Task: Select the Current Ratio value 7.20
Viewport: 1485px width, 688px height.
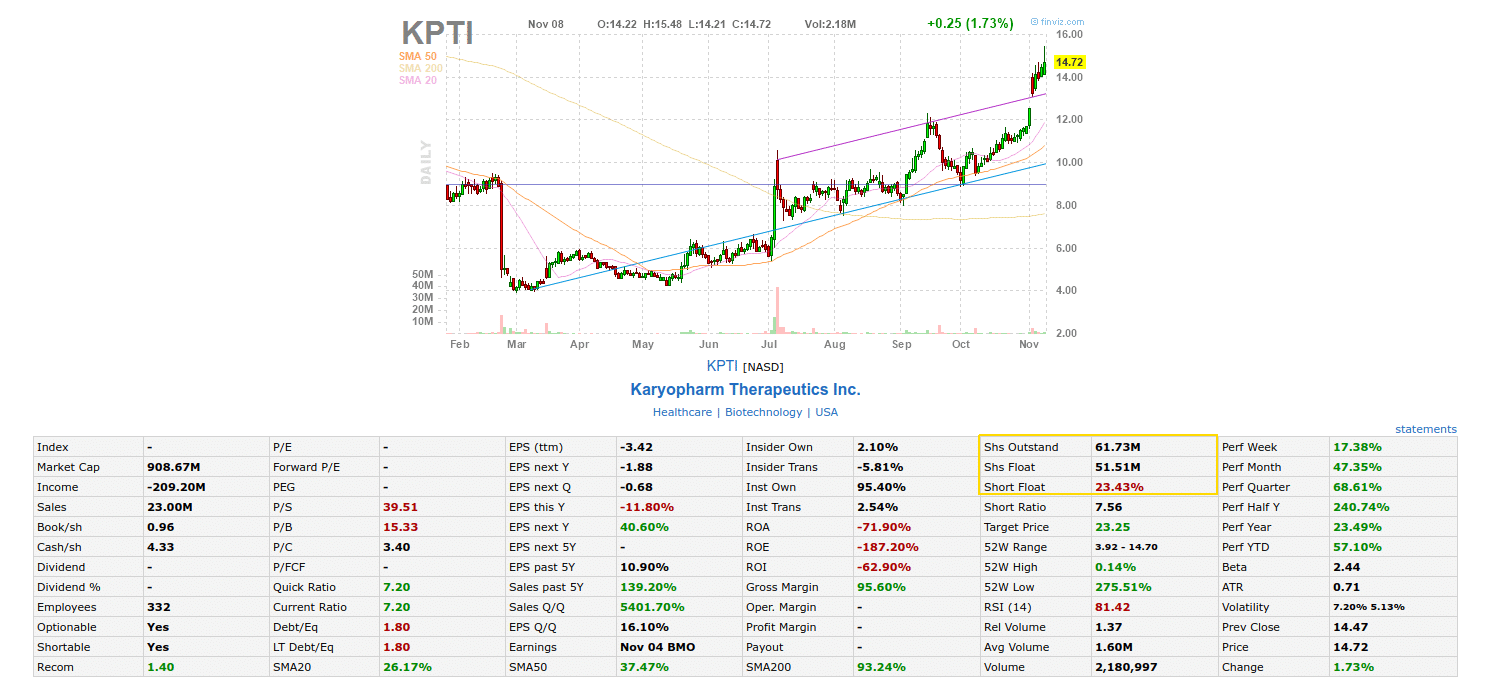Action: tap(396, 607)
